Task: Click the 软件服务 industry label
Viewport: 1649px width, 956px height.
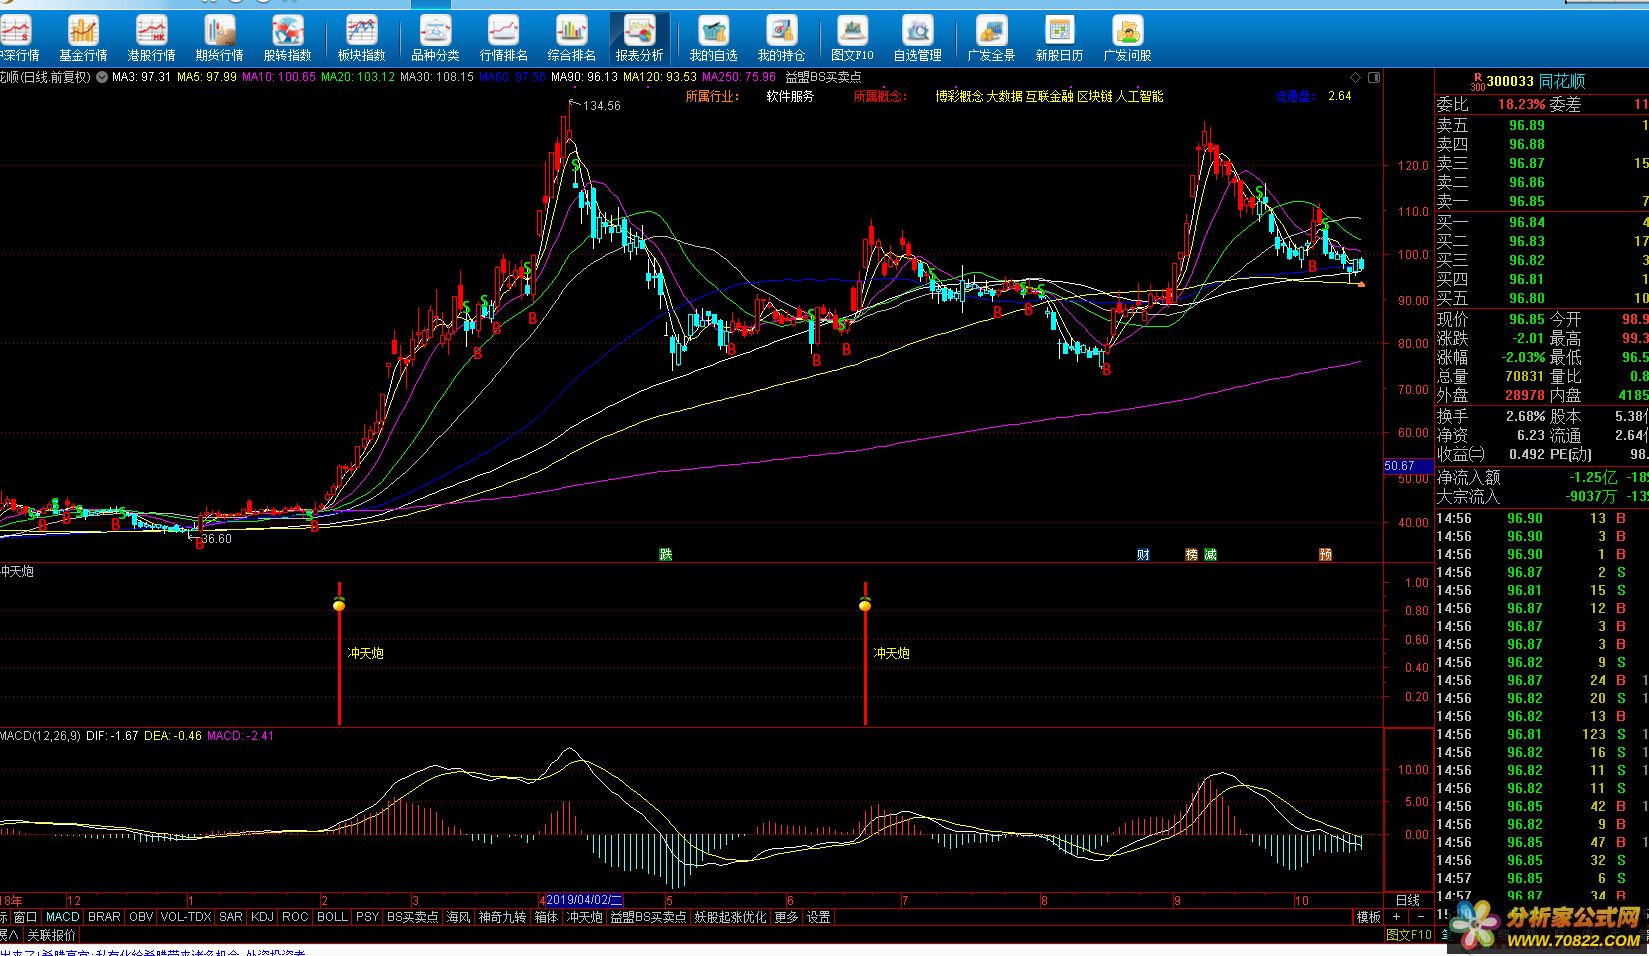Action: tap(790, 97)
